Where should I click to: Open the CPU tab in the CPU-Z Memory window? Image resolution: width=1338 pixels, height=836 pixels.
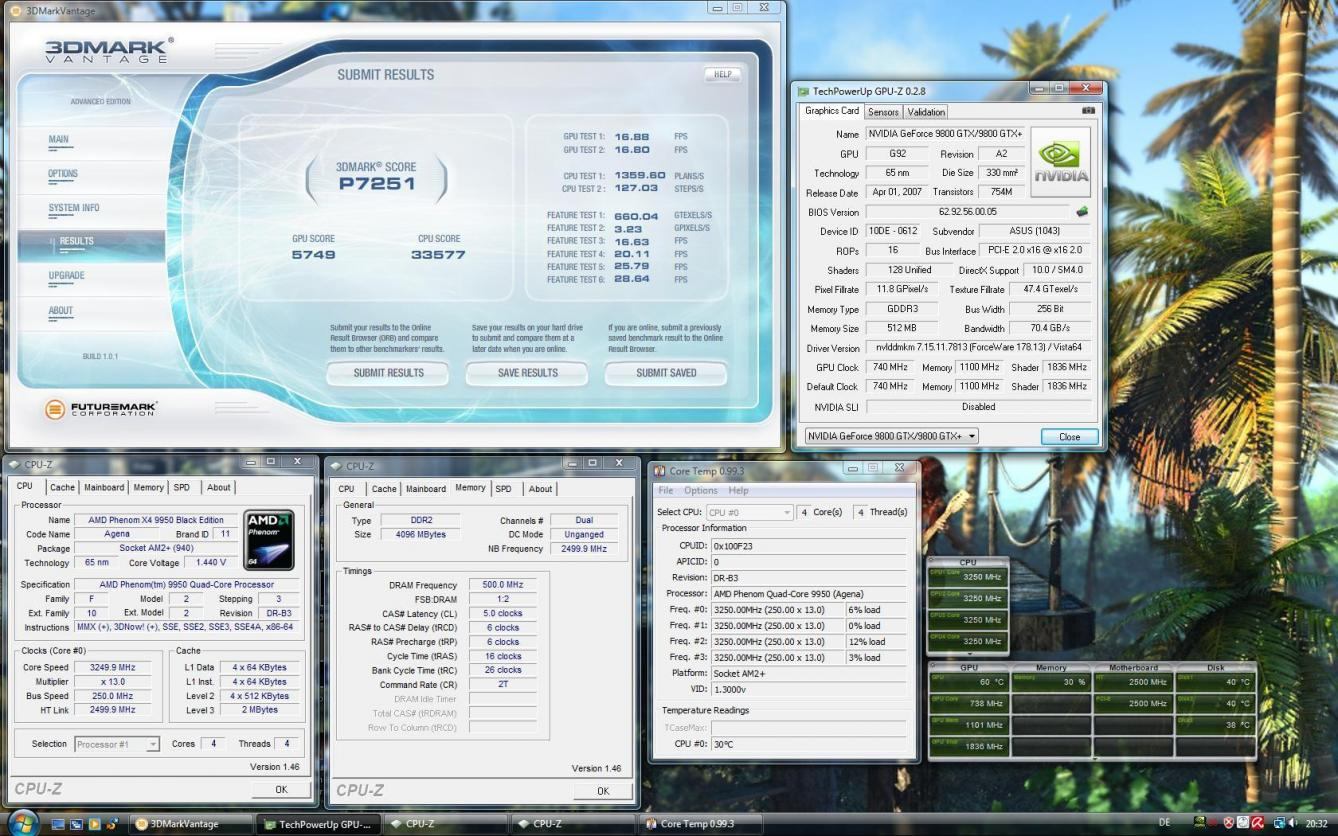(x=346, y=489)
